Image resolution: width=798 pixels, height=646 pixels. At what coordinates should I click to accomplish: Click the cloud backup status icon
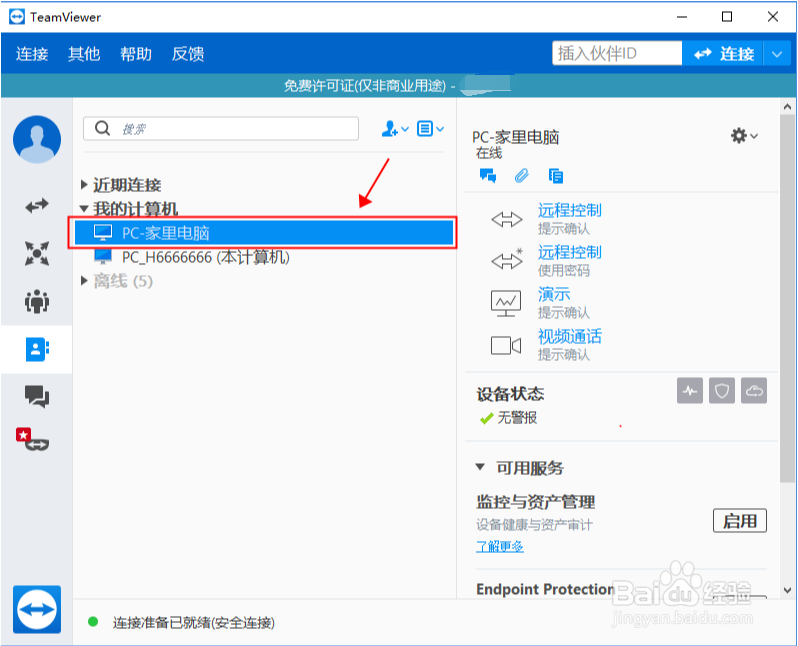(x=754, y=390)
